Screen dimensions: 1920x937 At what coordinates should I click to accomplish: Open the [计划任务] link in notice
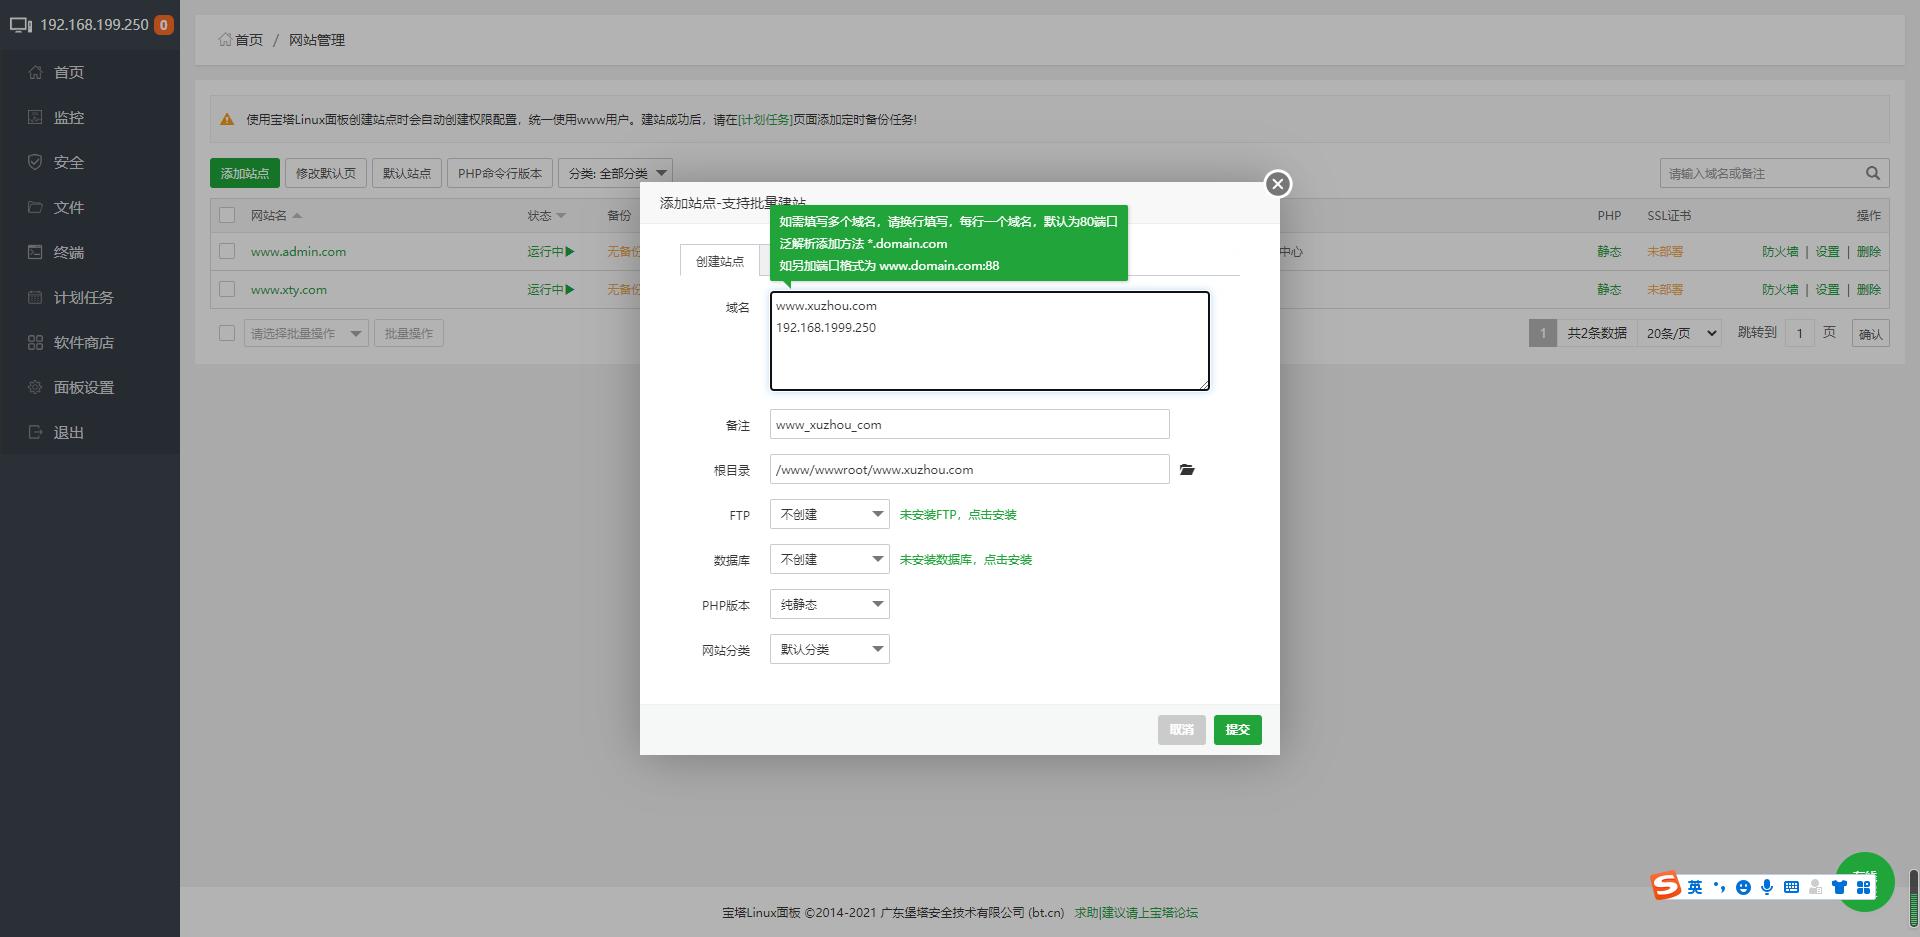click(x=765, y=119)
